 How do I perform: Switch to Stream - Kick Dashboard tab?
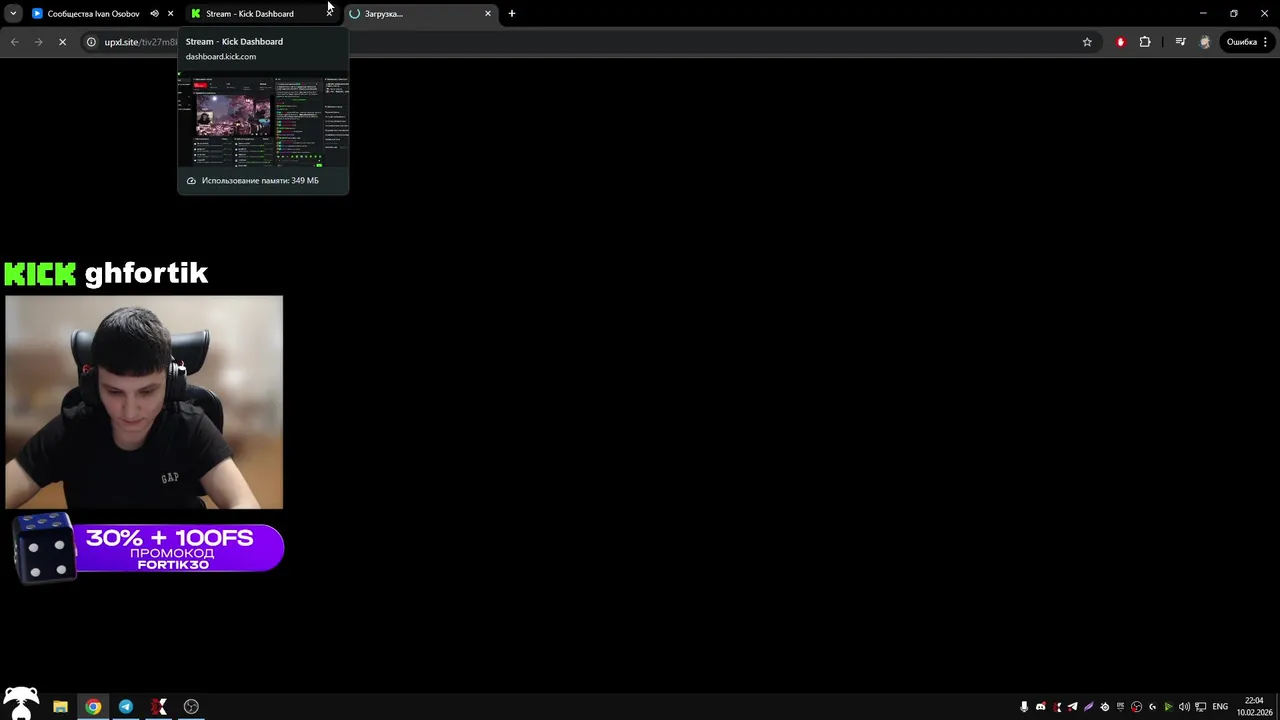260,13
